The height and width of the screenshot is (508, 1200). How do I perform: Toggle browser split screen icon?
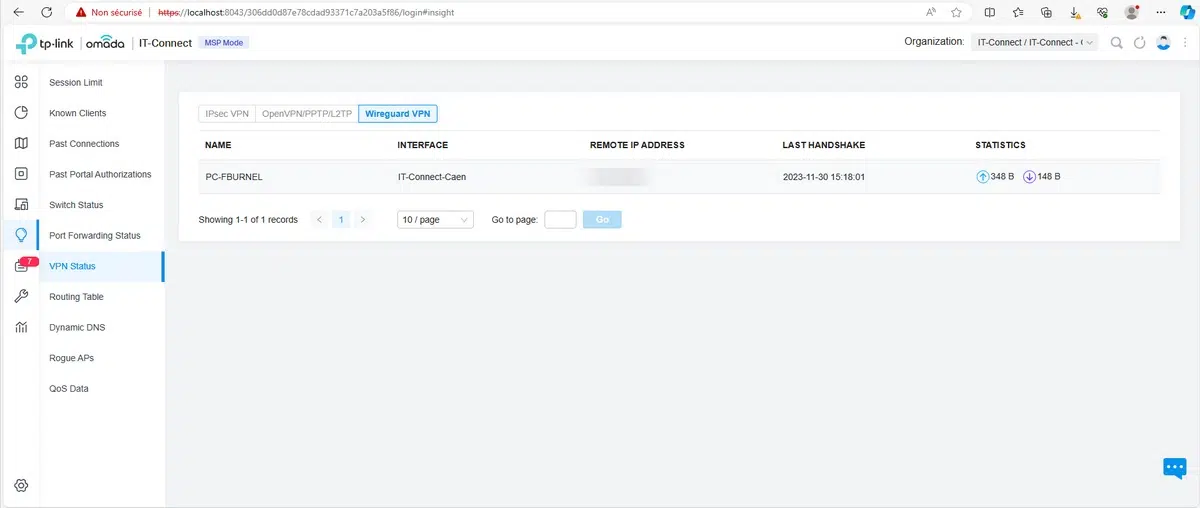[989, 12]
